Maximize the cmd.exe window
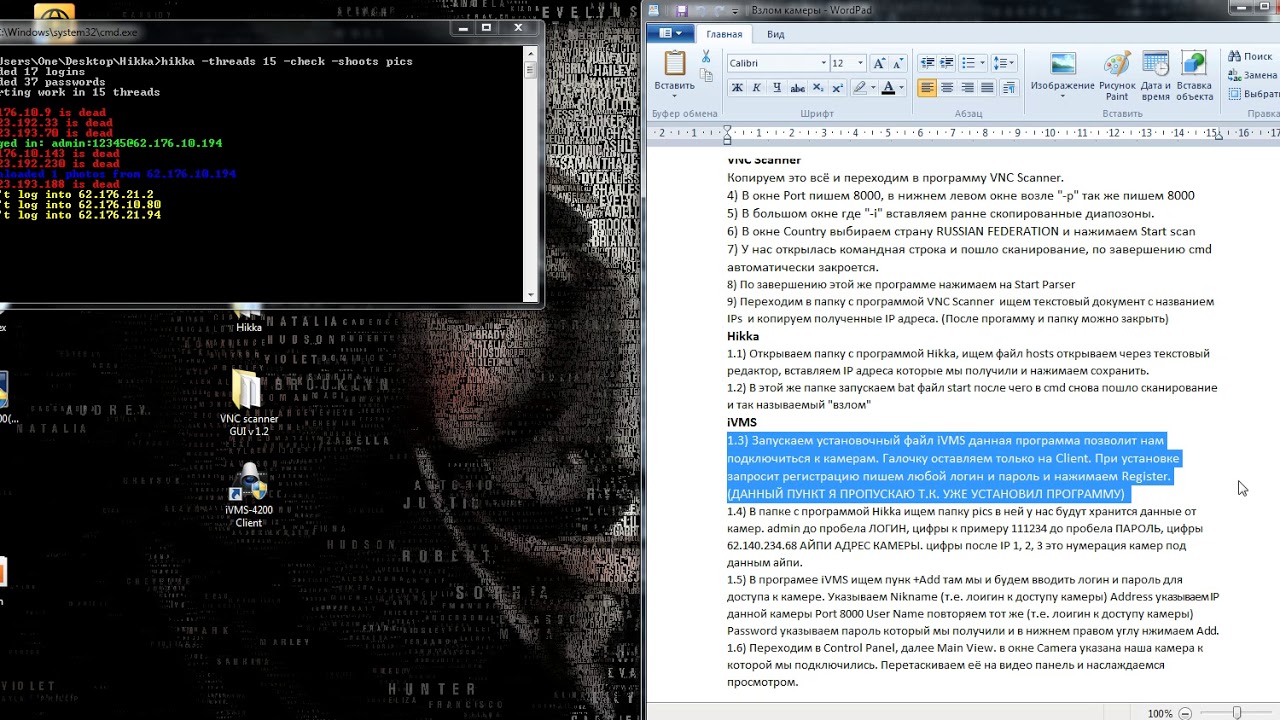Viewport: 1280px width, 720px height. (x=486, y=28)
